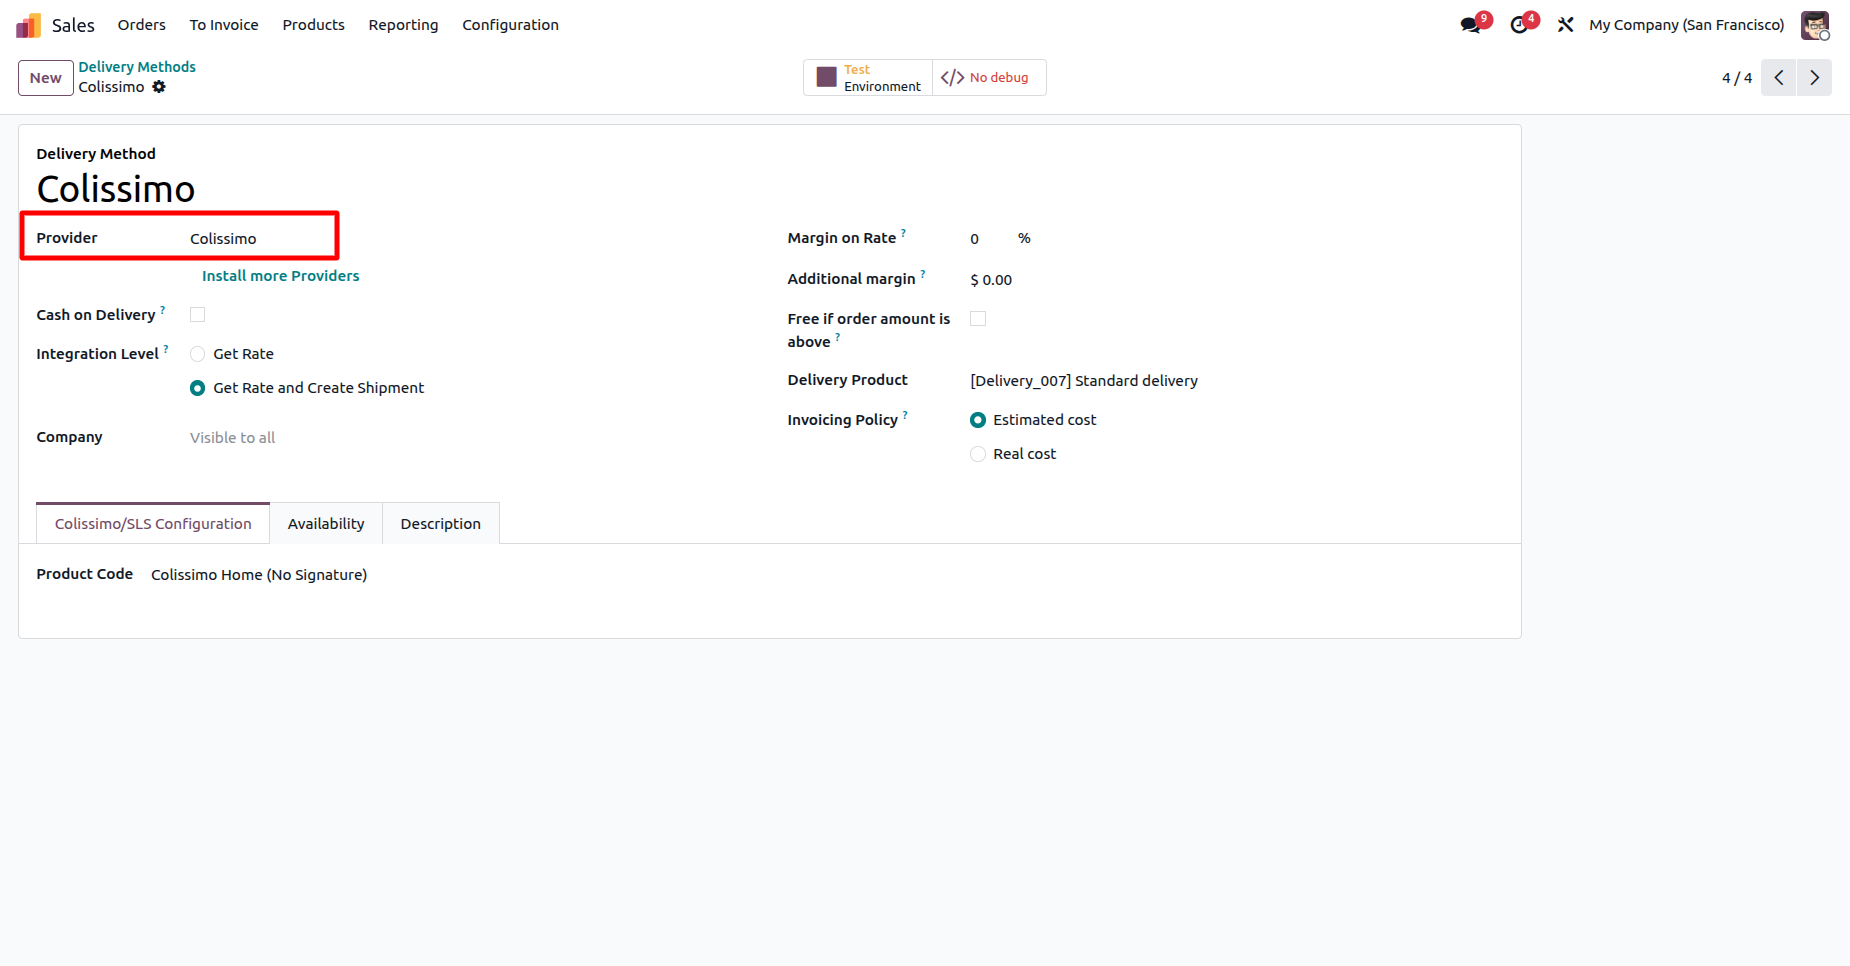This screenshot has height=966, width=1850.
Task: Show Free if order amount help tooltip
Action: click(838, 337)
